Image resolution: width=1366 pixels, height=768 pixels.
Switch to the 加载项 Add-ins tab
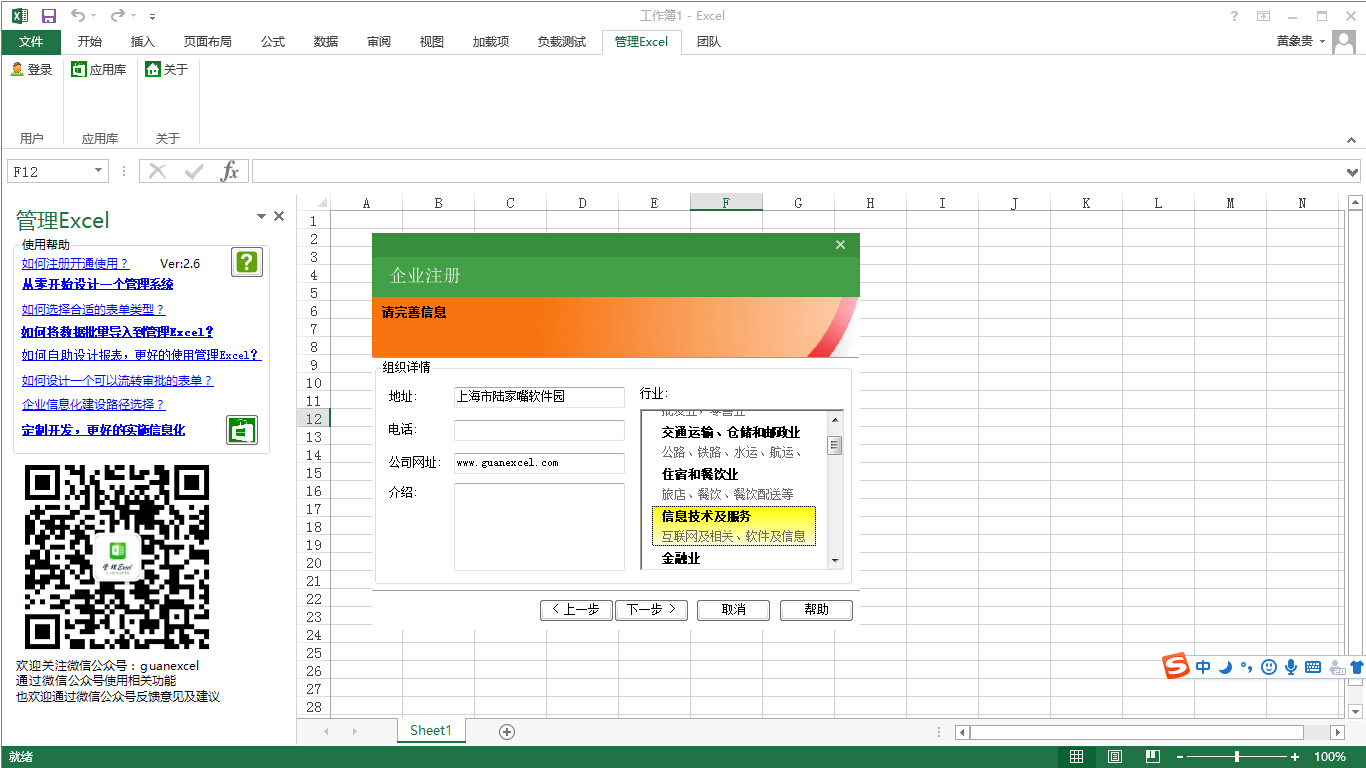(x=491, y=41)
